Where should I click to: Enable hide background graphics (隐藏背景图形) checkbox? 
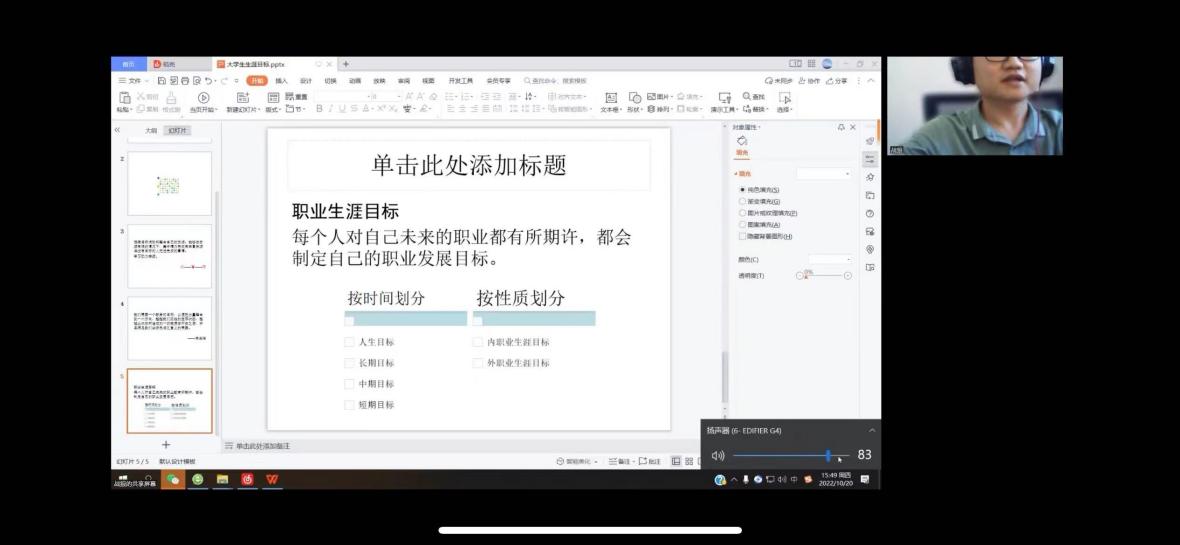[742, 236]
